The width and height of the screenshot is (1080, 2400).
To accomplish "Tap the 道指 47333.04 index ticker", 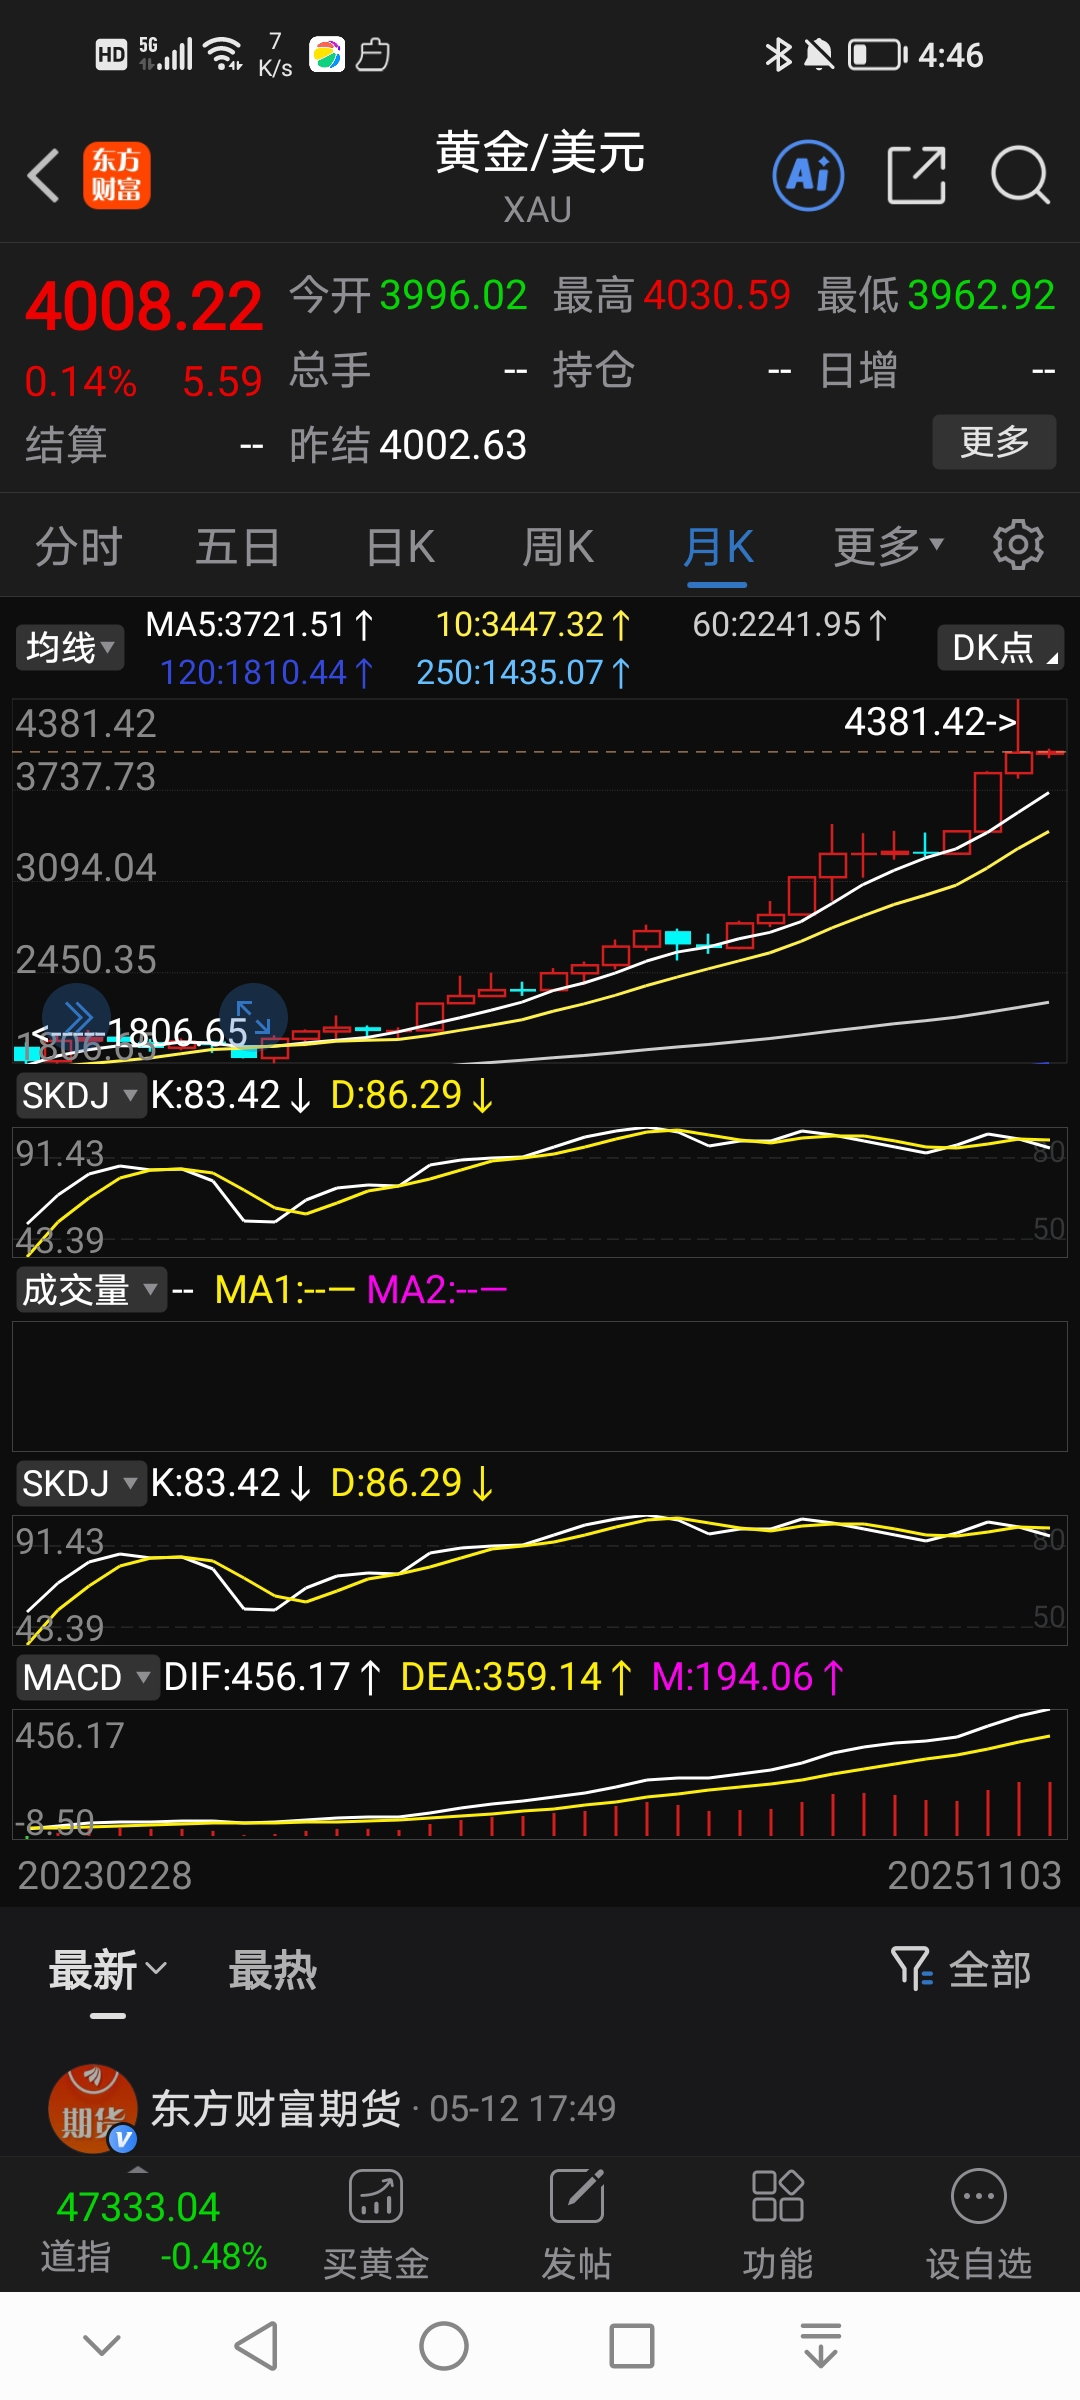I will pos(152,2230).
